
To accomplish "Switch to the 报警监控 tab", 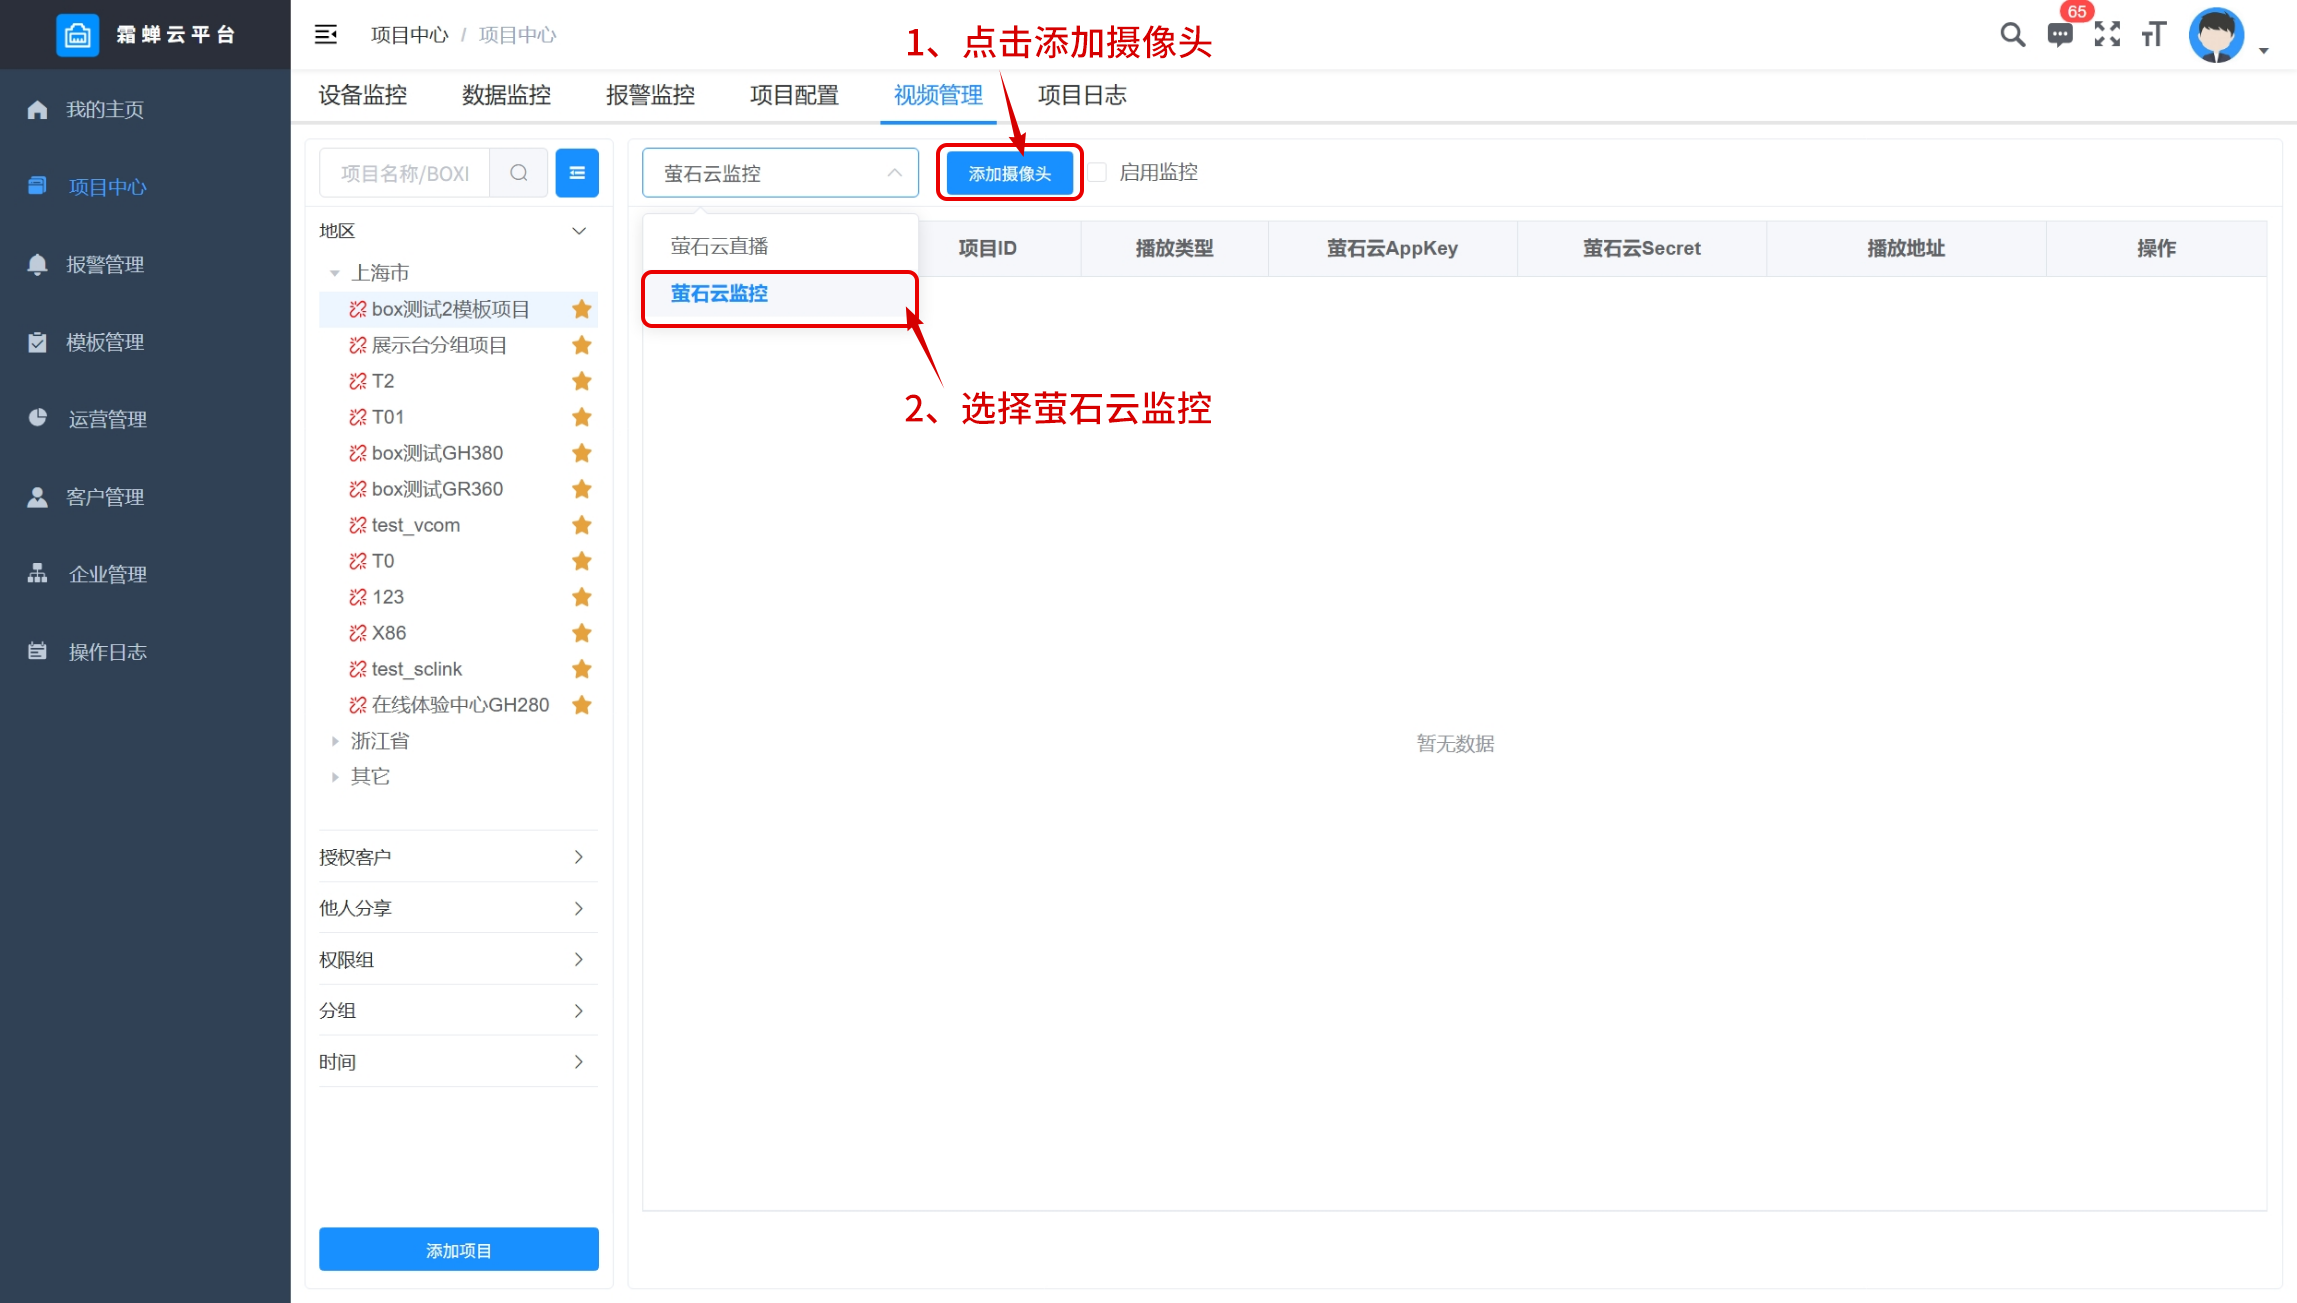I will coord(651,95).
